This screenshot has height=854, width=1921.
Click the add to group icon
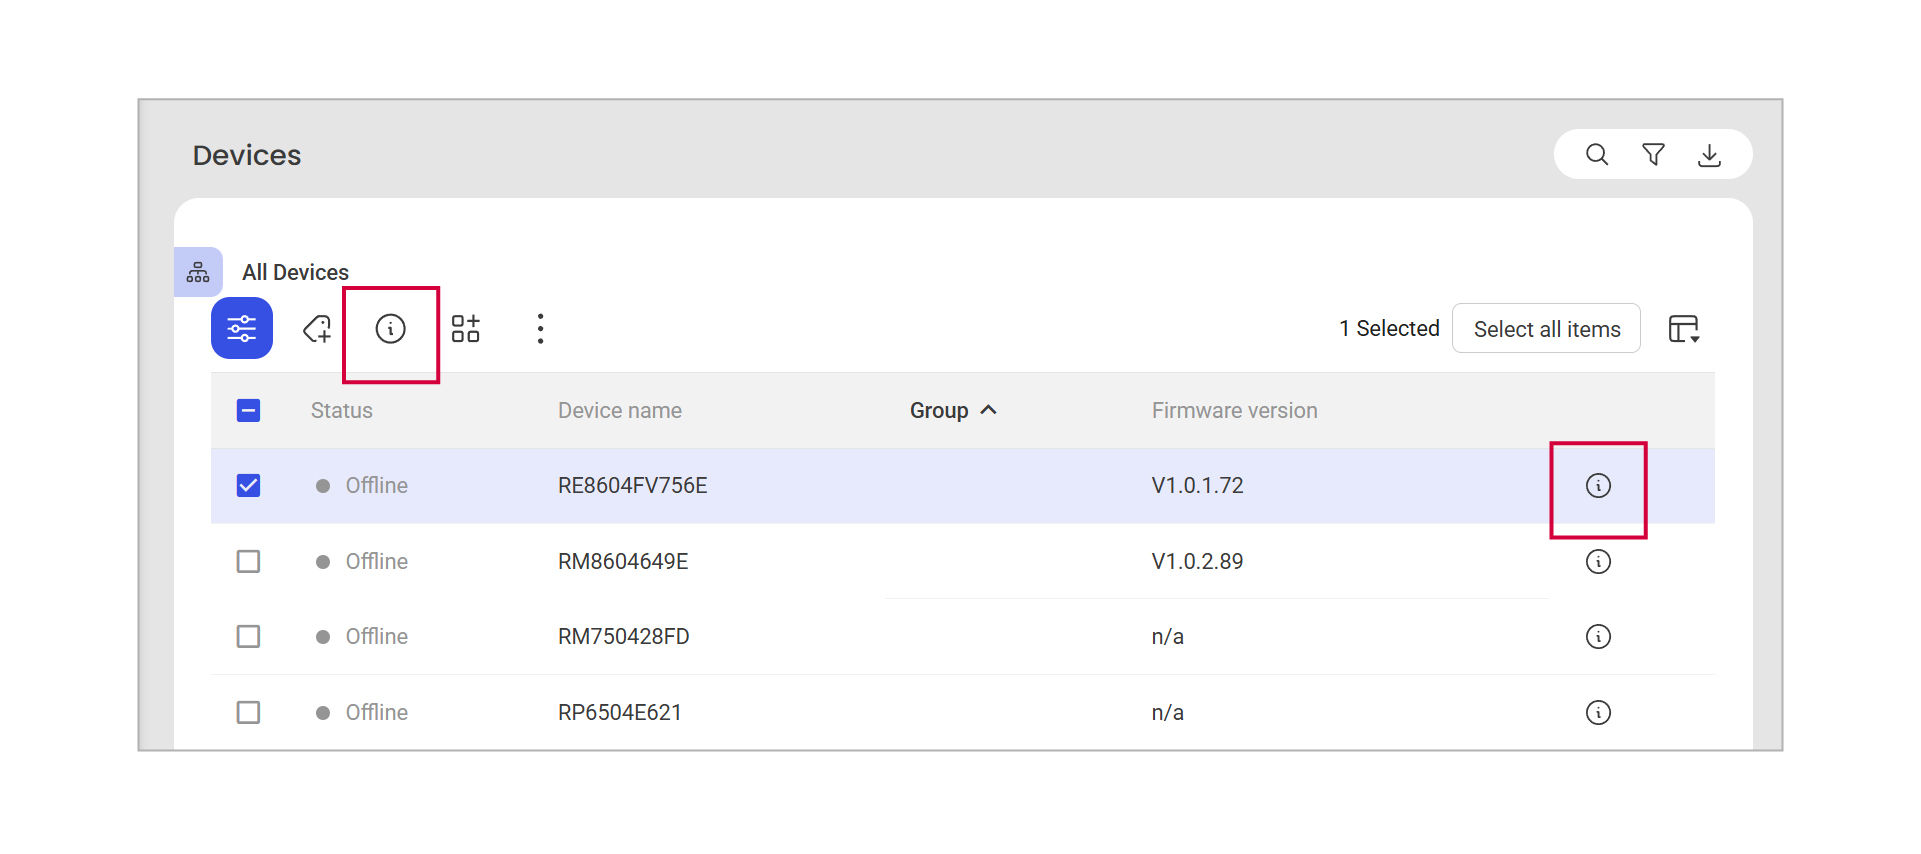point(465,328)
